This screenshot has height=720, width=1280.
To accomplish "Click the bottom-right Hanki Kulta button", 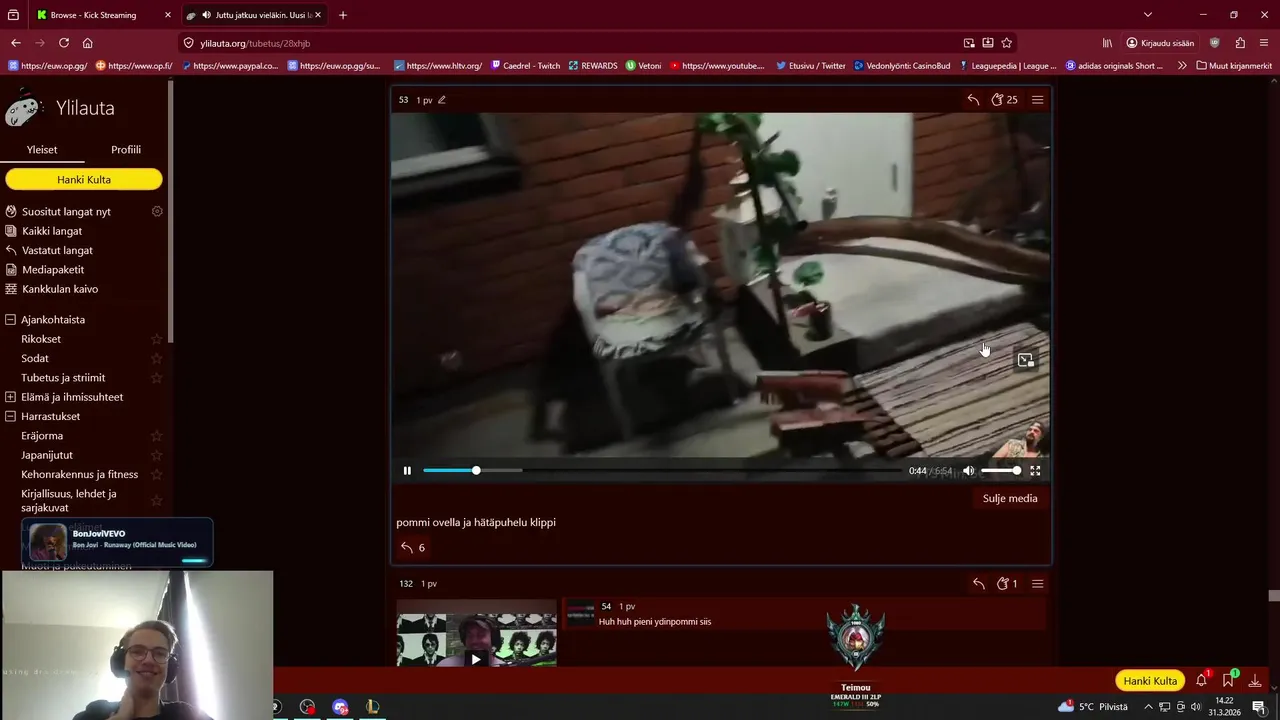I will 1150,681.
